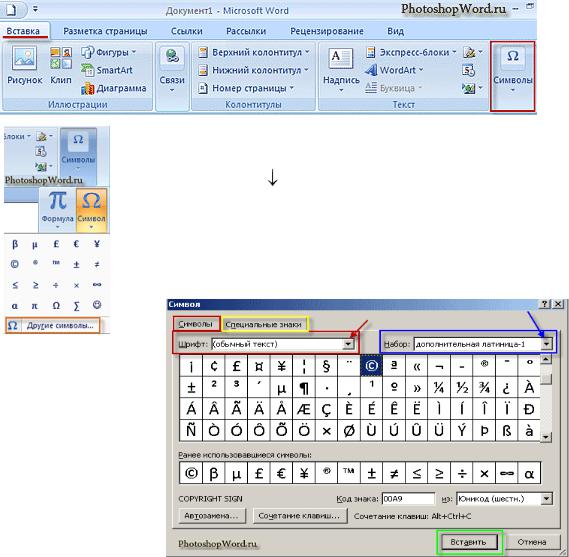Open the quick access toolbar dropdown
569x557 pixels.
[35, 8]
